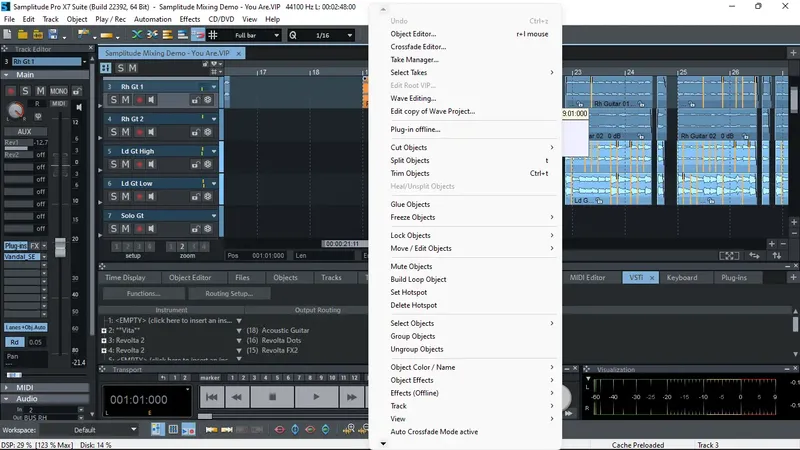Toggle the snap magnet icon in the top toolbar

click(x=198, y=35)
